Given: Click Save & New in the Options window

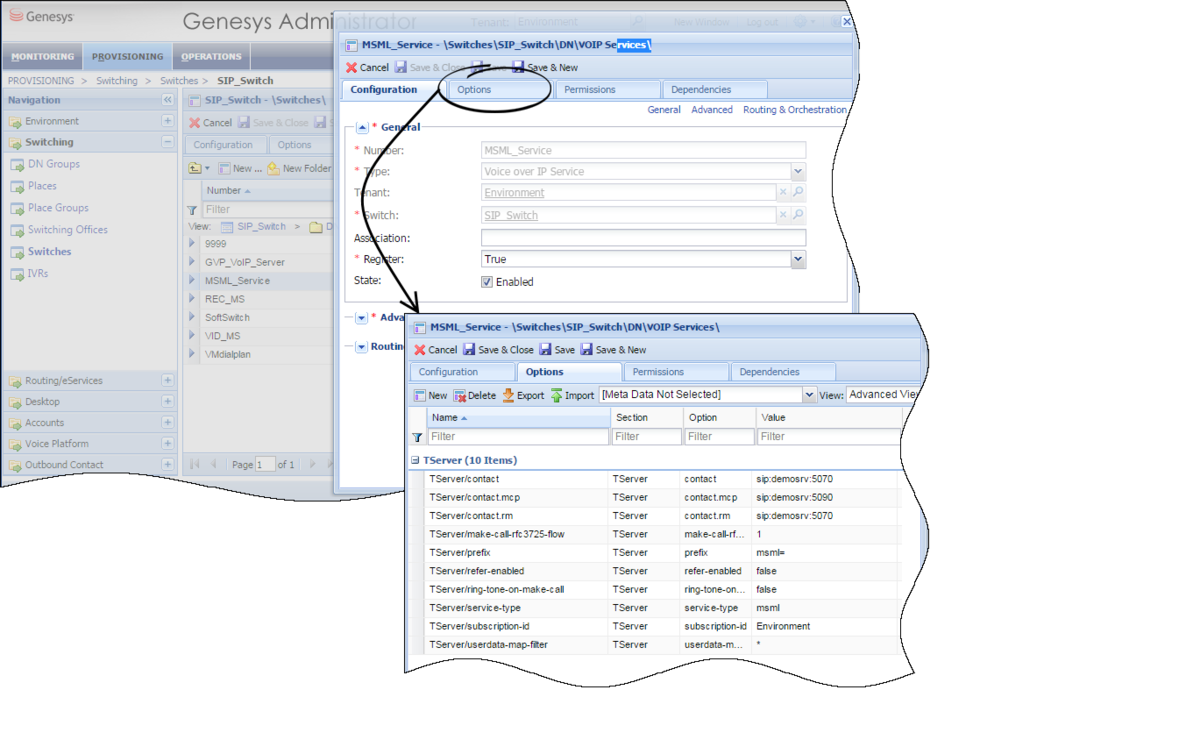Looking at the screenshot, I should click(613, 350).
